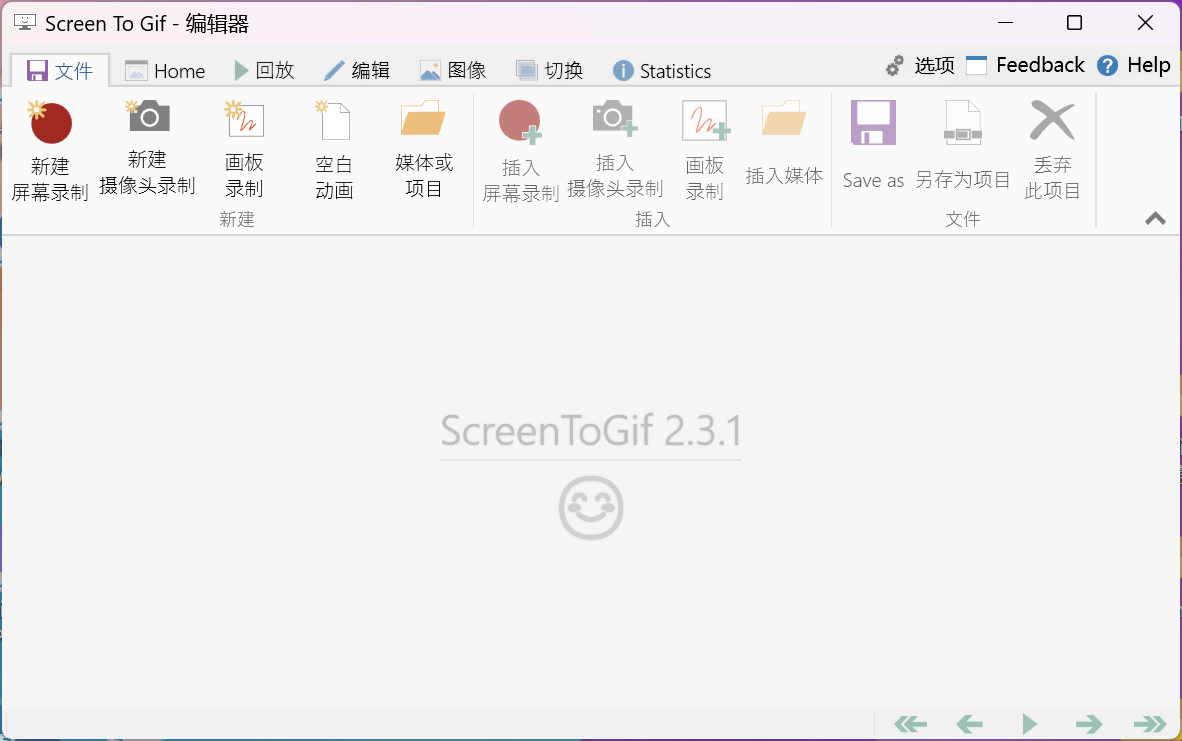Go to the previous frame

point(969,724)
